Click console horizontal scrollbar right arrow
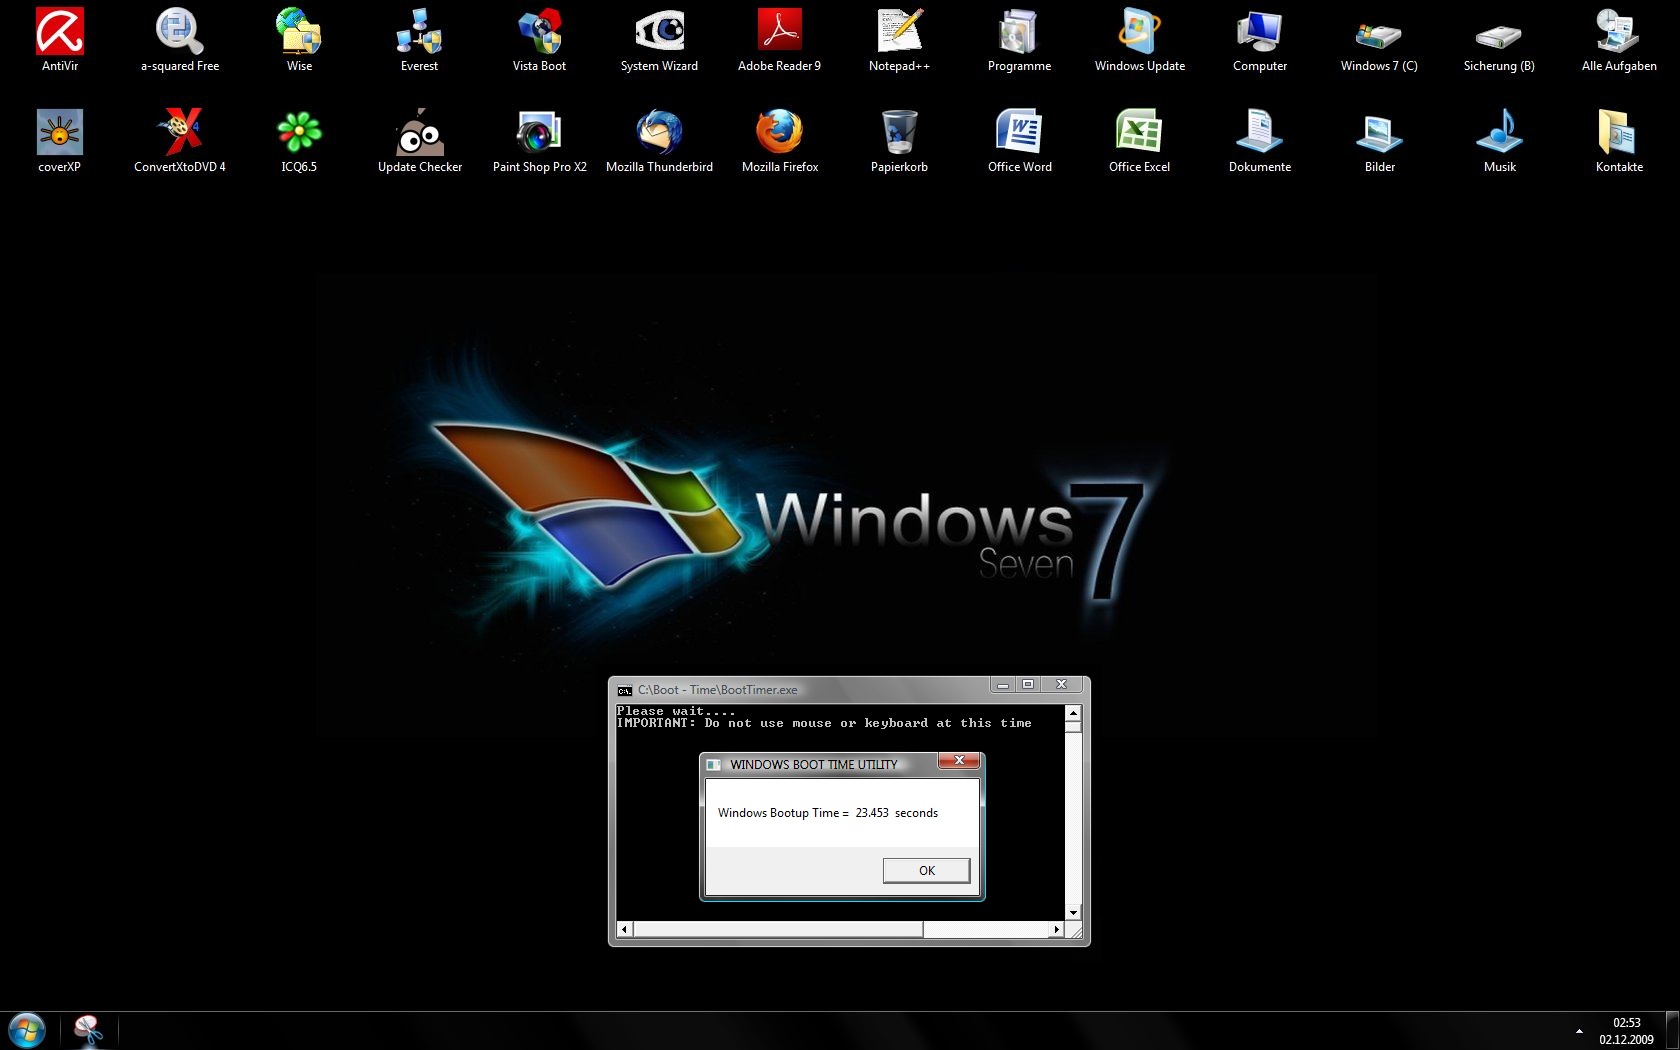 pyautogui.click(x=1057, y=929)
